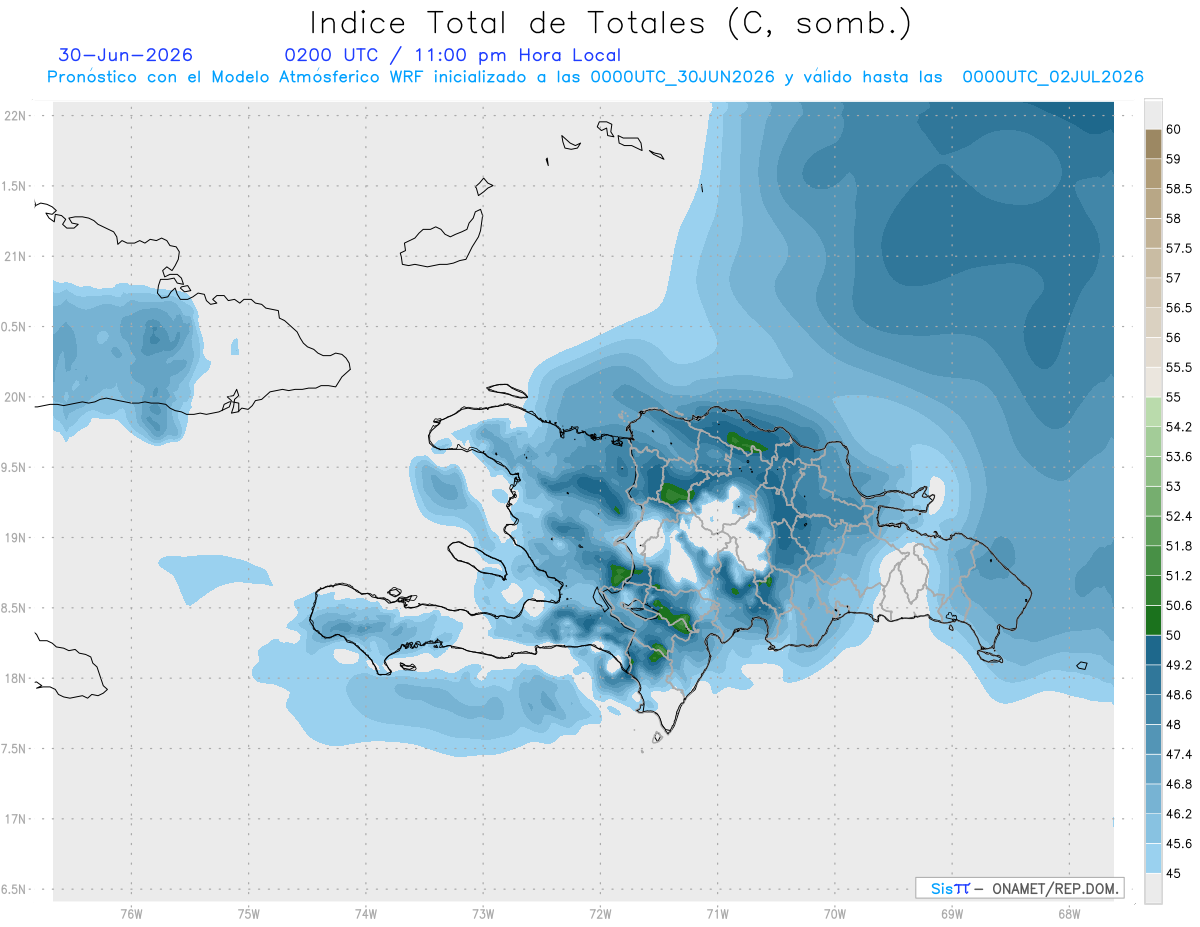This screenshot has width=1200, height=927.
Task: Click the latitude axis label '18N'
Action: click(x=16, y=679)
